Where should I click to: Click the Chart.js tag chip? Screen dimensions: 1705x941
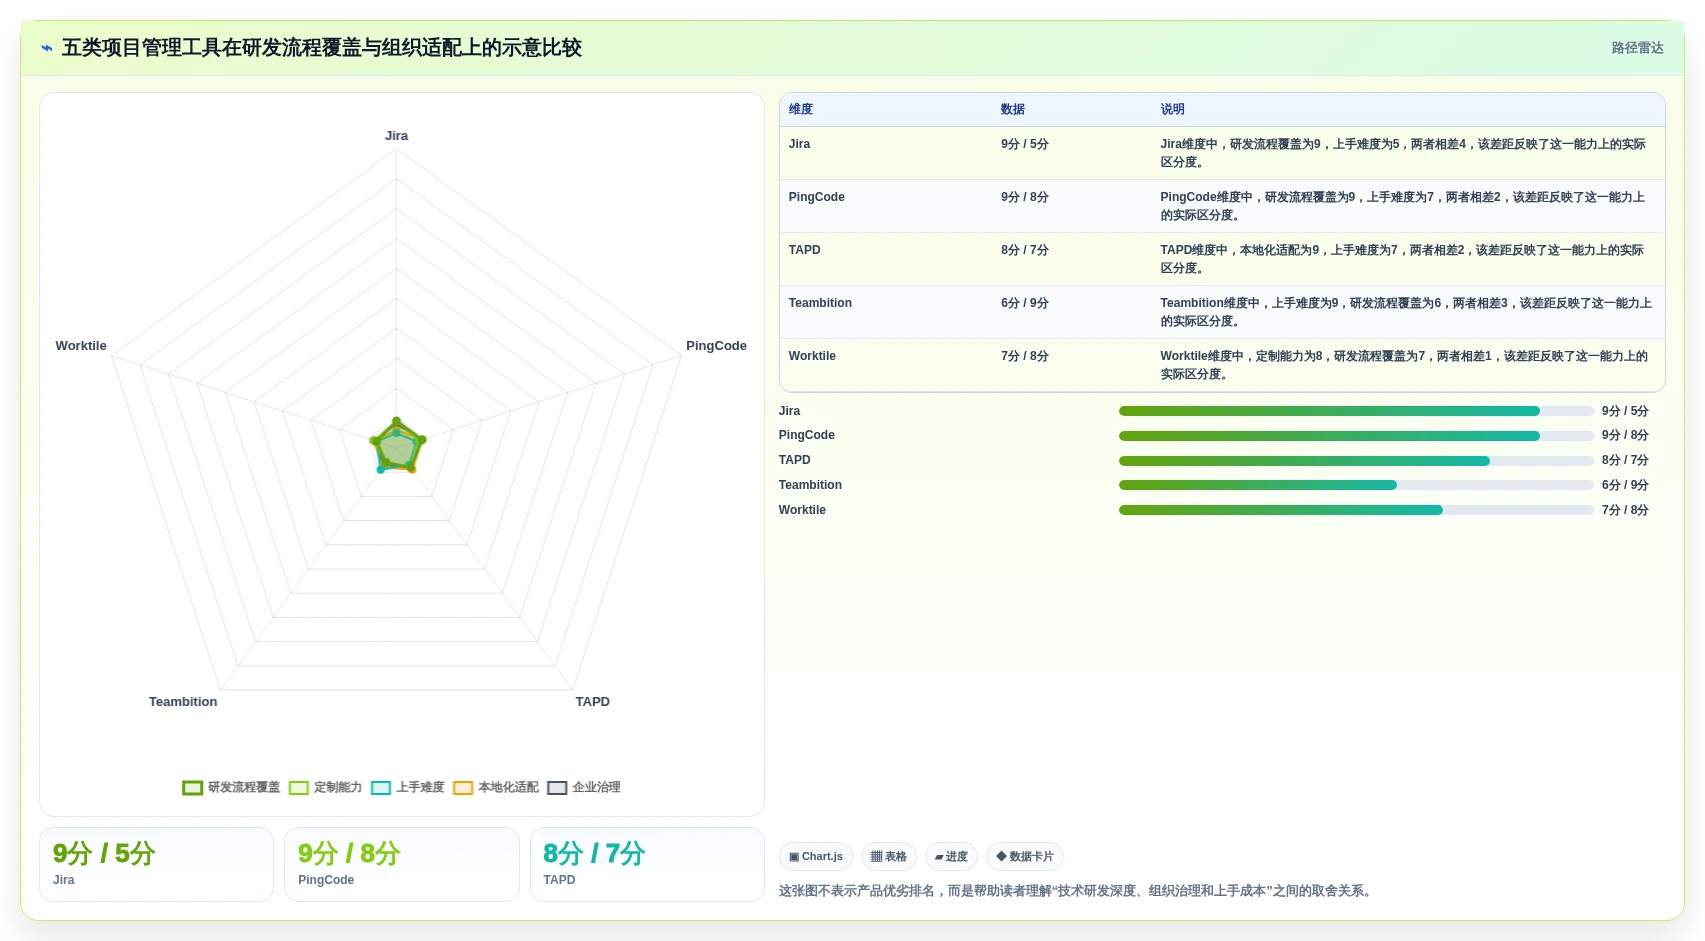point(815,856)
